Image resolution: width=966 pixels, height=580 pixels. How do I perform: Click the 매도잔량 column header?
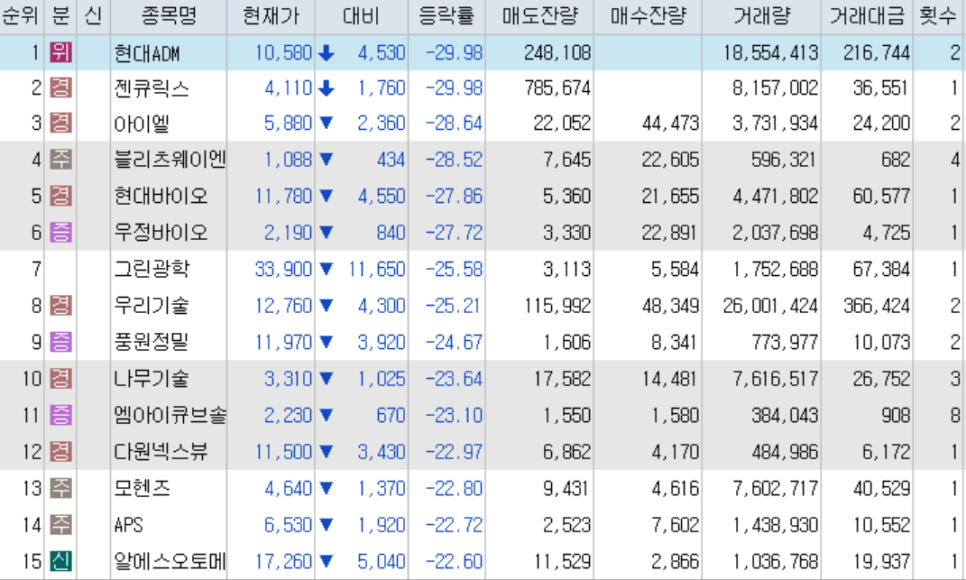point(540,16)
